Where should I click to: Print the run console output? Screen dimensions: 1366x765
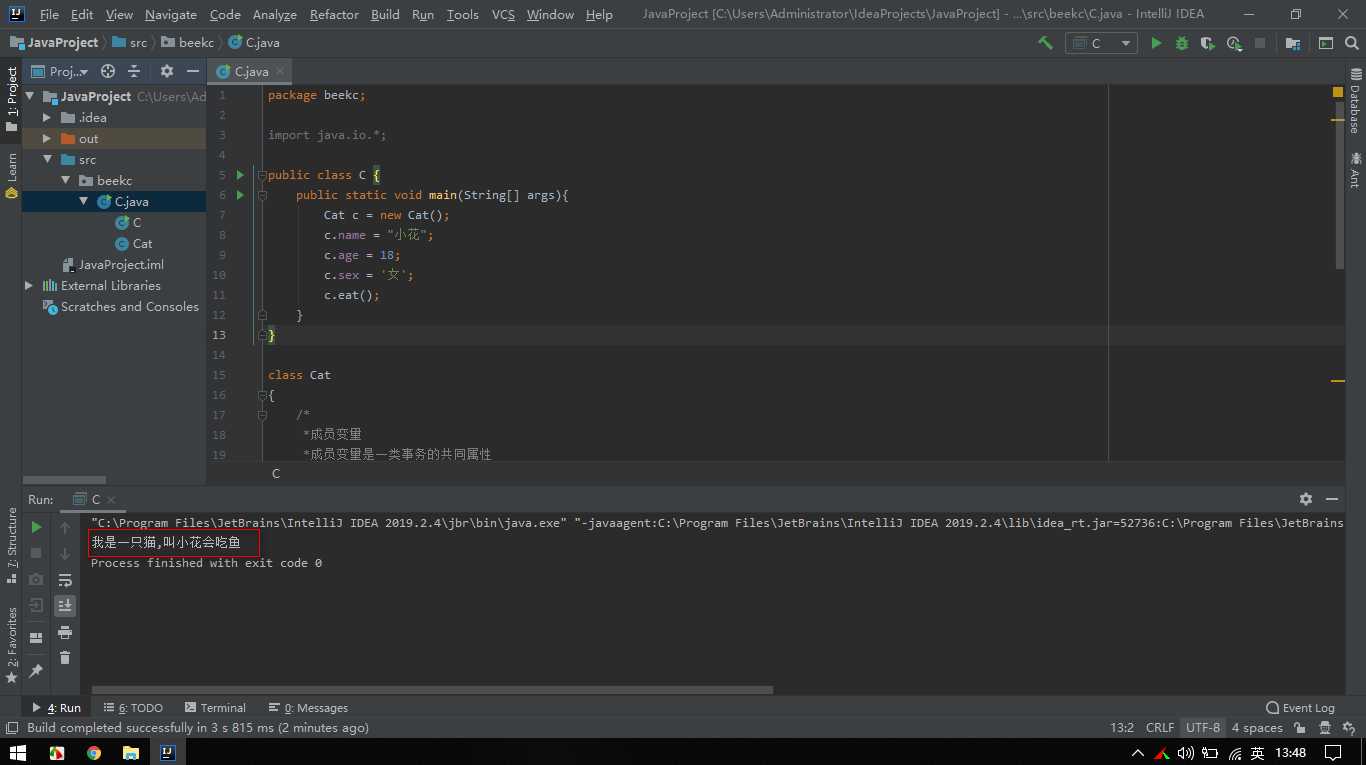[x=65, y=632]
